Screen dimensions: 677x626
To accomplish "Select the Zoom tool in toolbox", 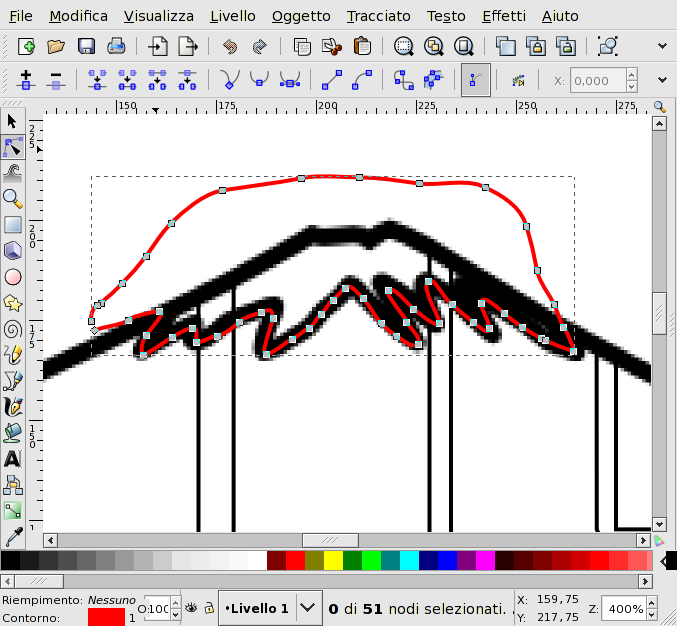I will coord(13,199).
